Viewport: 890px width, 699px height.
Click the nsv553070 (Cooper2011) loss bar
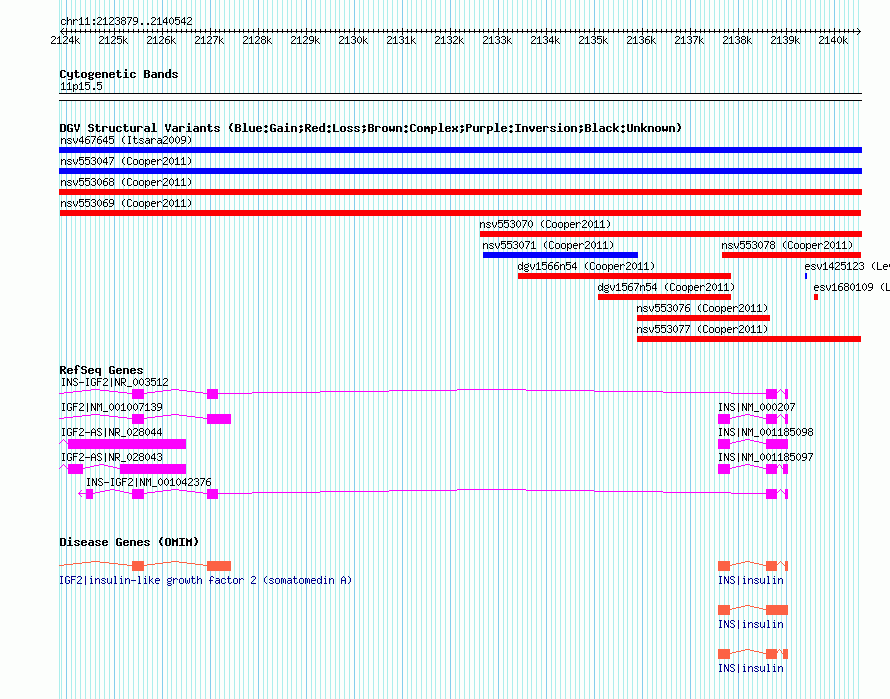671,234
